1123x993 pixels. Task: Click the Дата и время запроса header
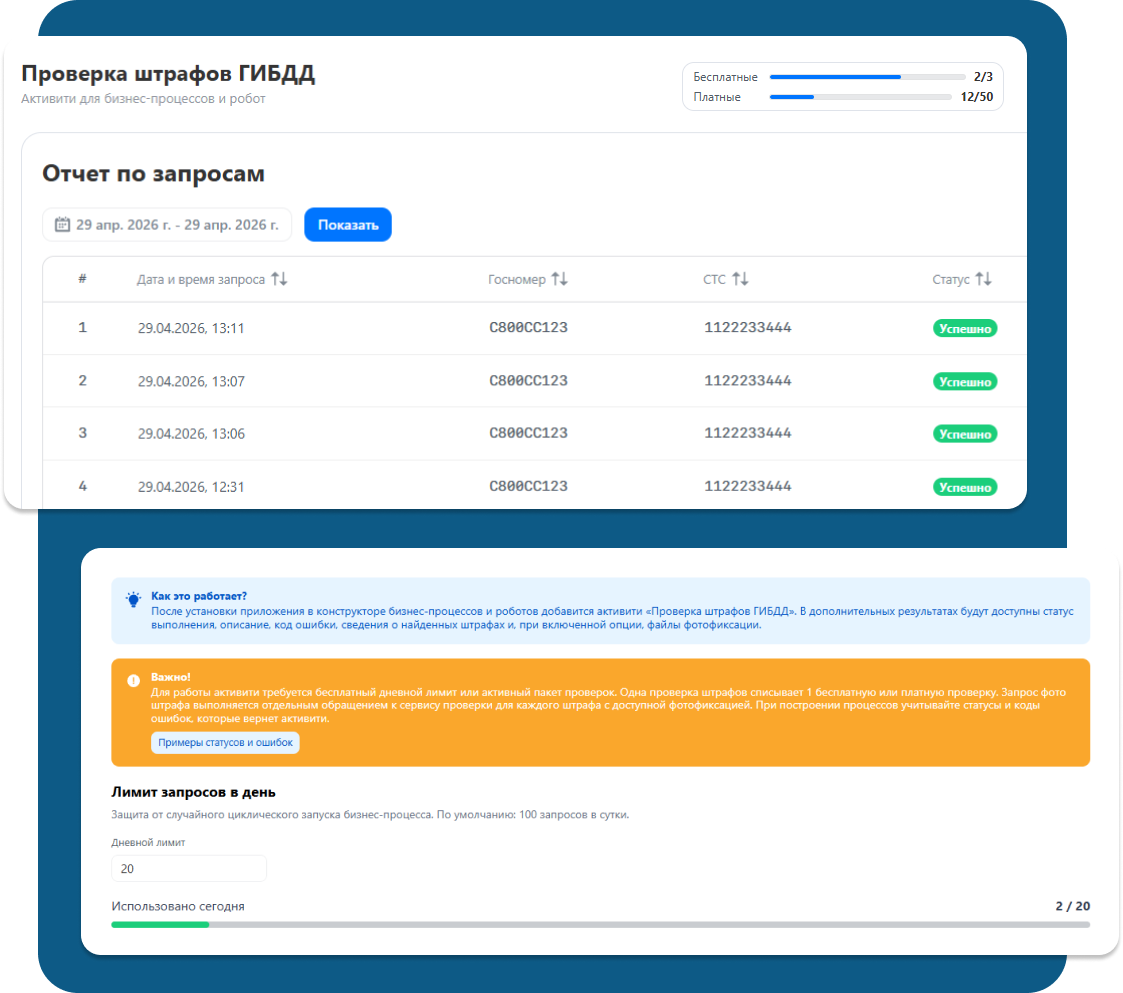(x=201, y=279)
